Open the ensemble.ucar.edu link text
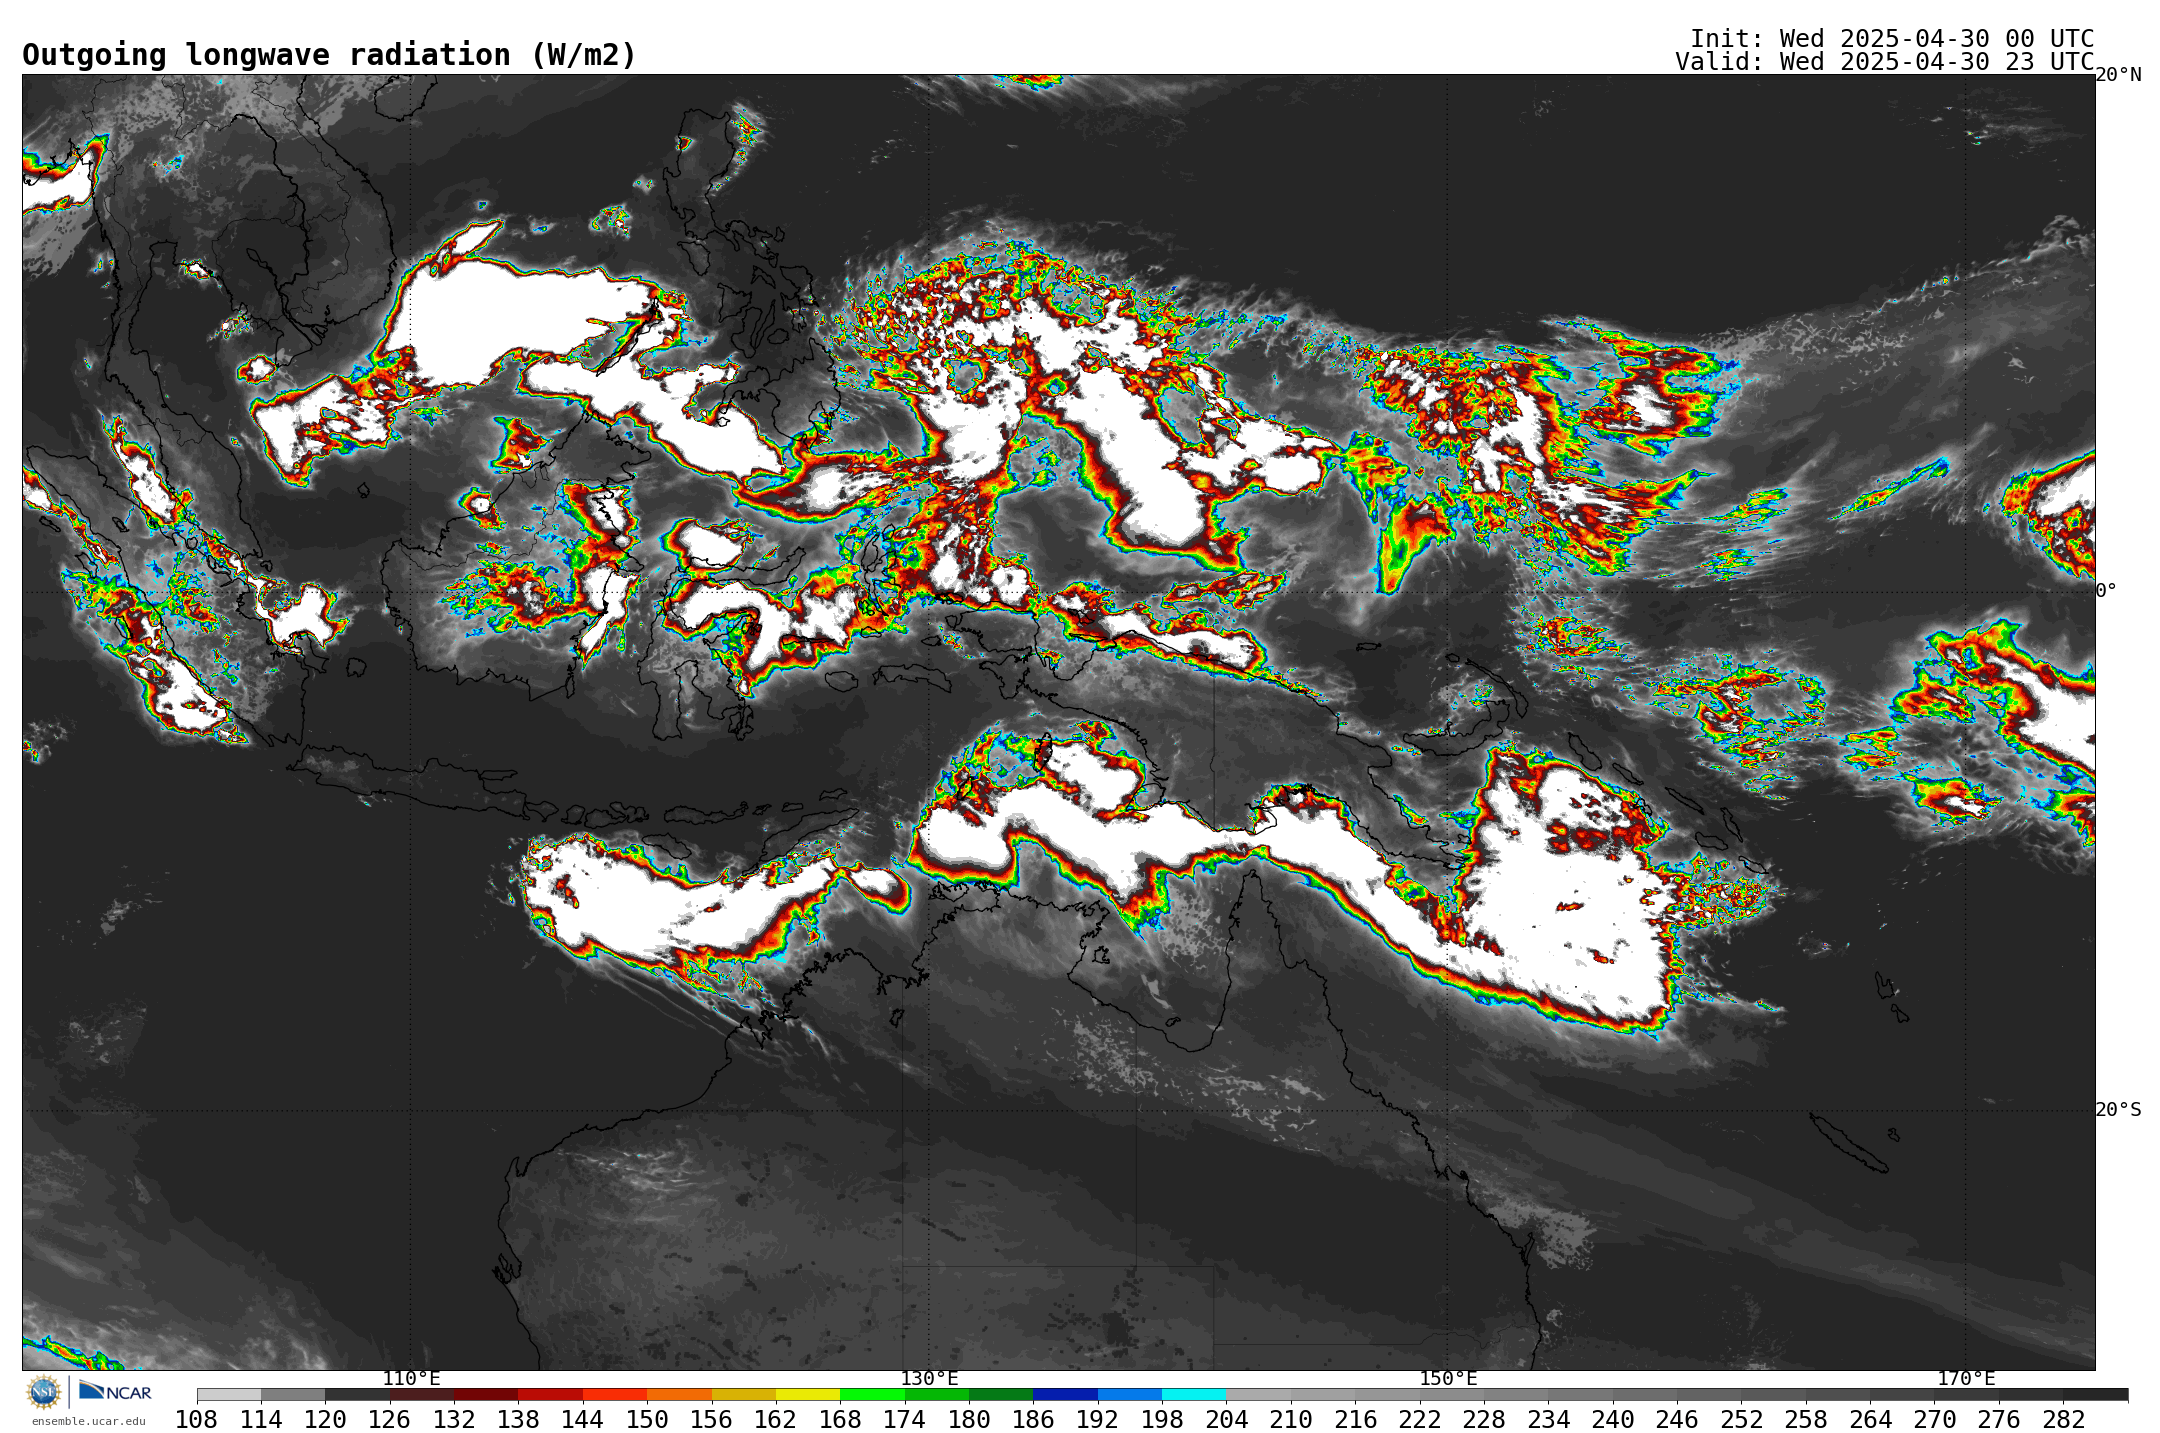 [89, 1421]
